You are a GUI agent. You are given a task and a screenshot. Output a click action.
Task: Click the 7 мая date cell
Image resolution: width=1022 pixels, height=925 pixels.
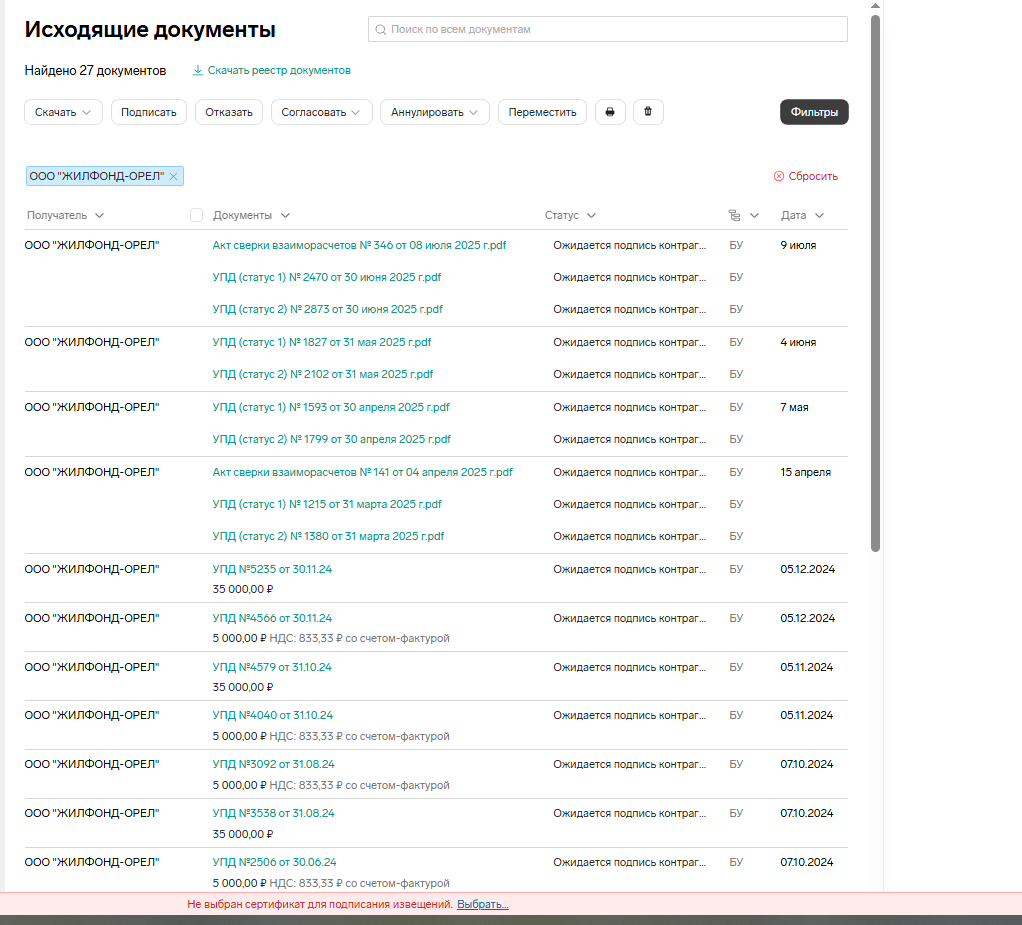tap(794, 407)
